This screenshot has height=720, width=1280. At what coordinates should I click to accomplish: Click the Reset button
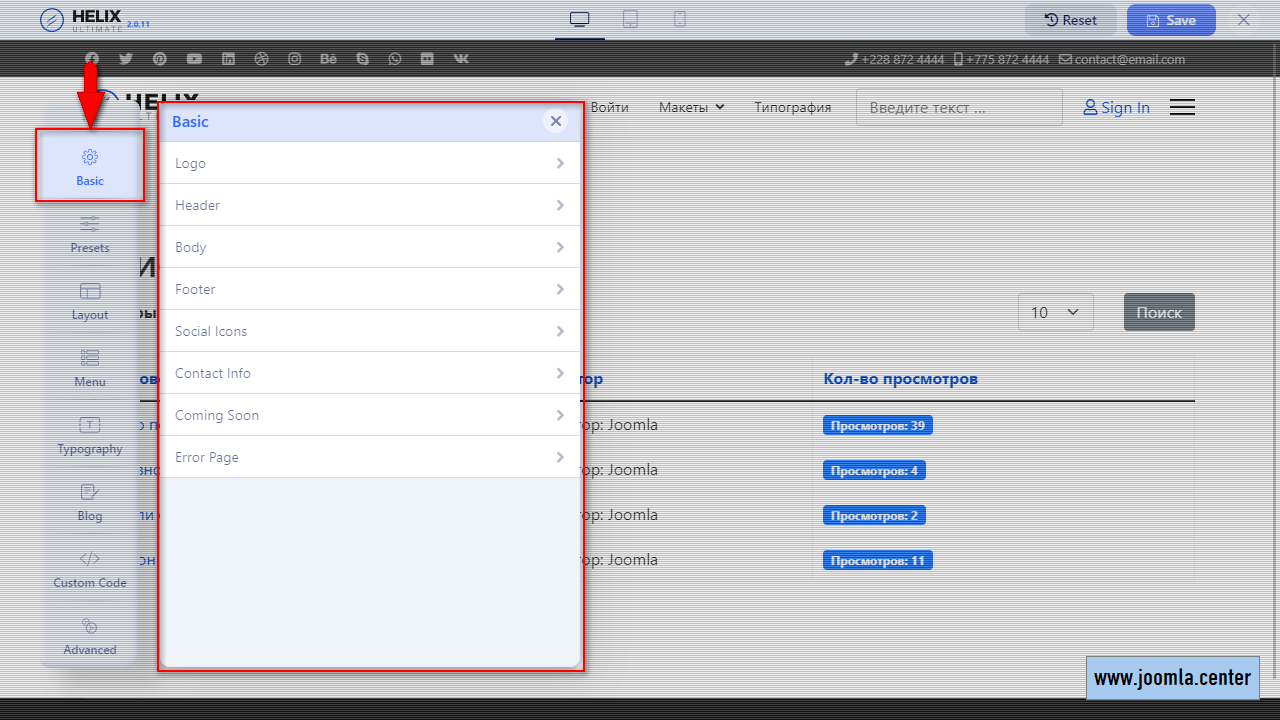pyautogui.click(x=1070, y=20)
